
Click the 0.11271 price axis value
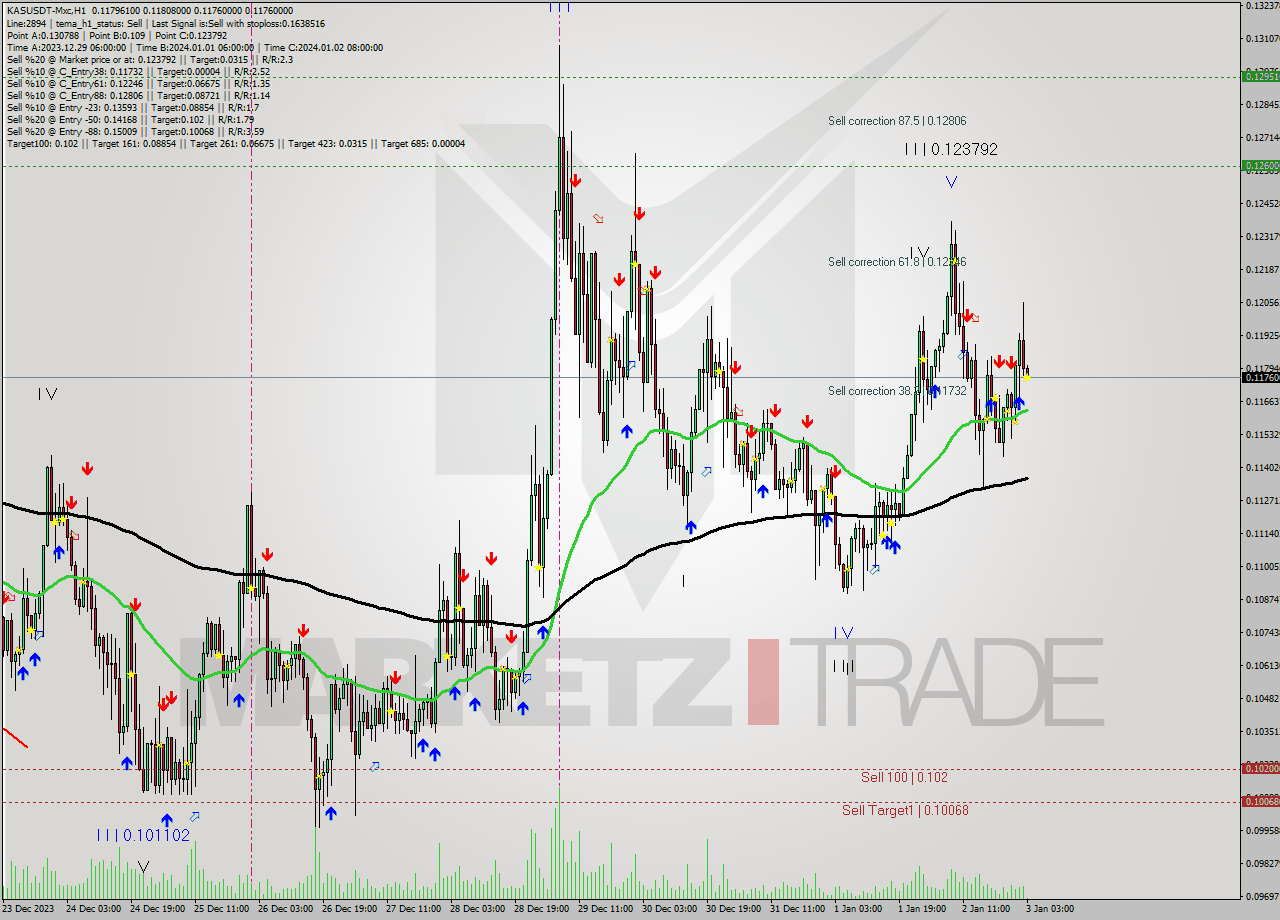click(1262, 500)
